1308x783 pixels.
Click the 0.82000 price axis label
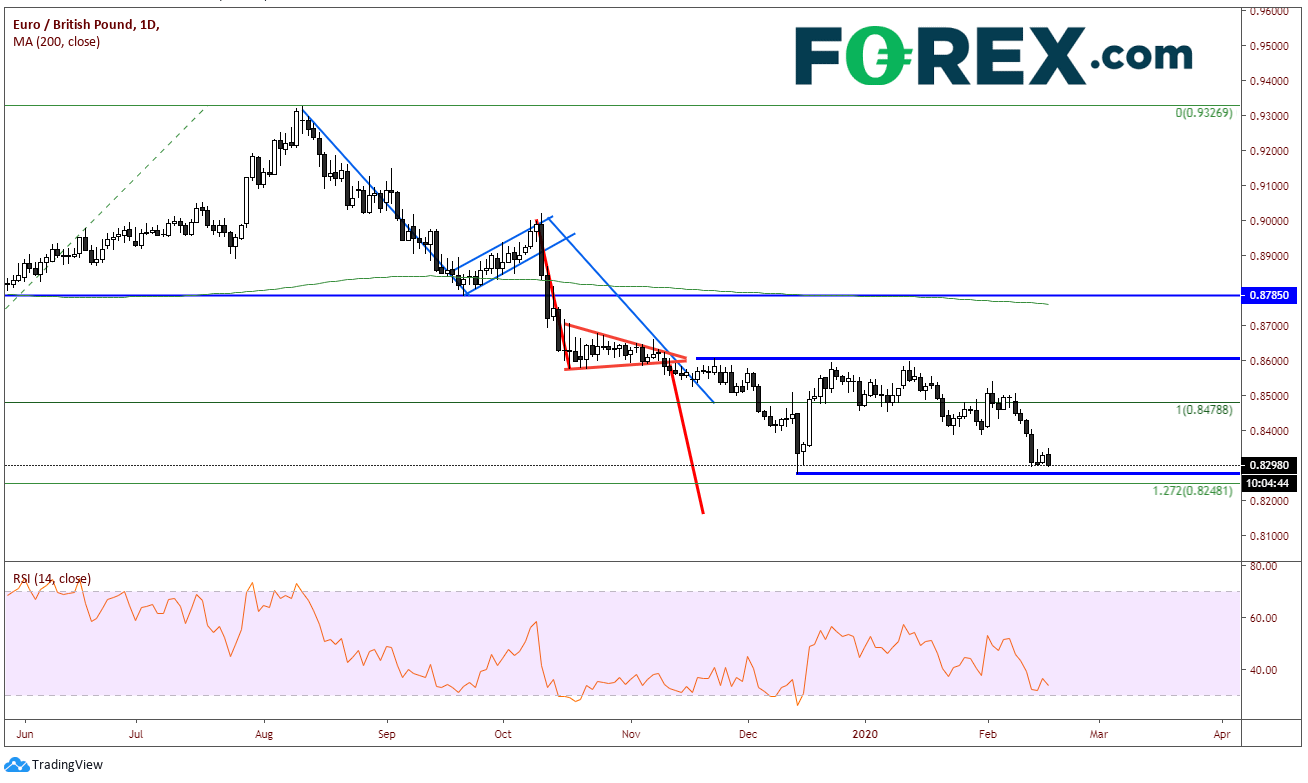1267,501
